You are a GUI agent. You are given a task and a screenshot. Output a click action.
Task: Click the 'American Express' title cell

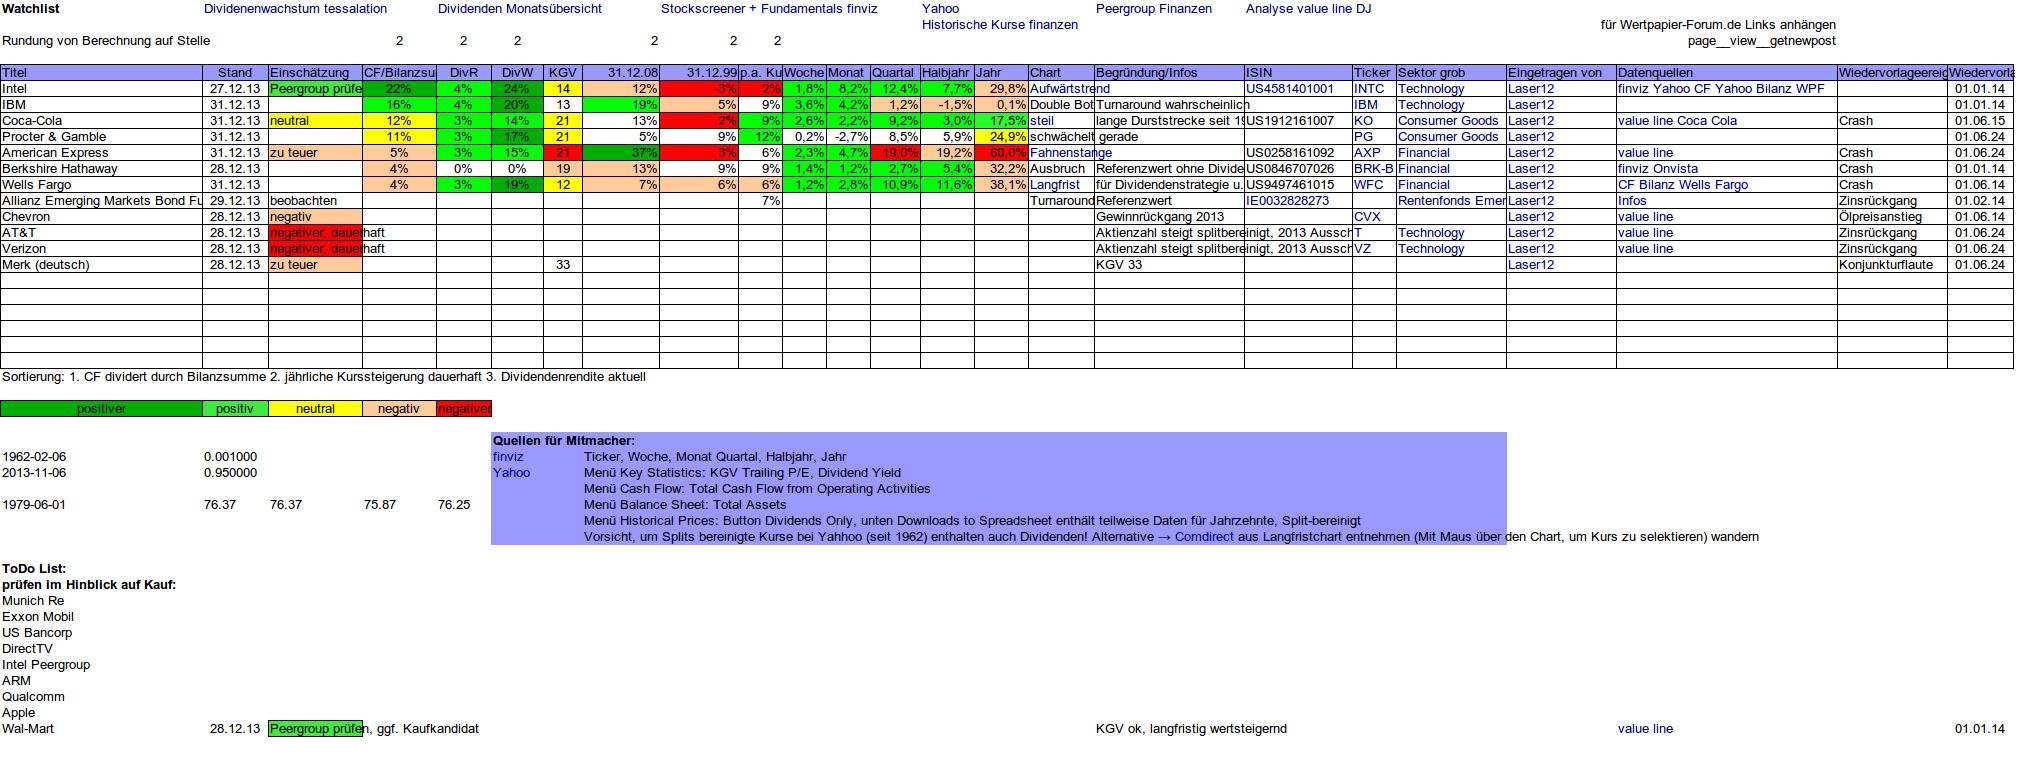[x=101, y=153]
